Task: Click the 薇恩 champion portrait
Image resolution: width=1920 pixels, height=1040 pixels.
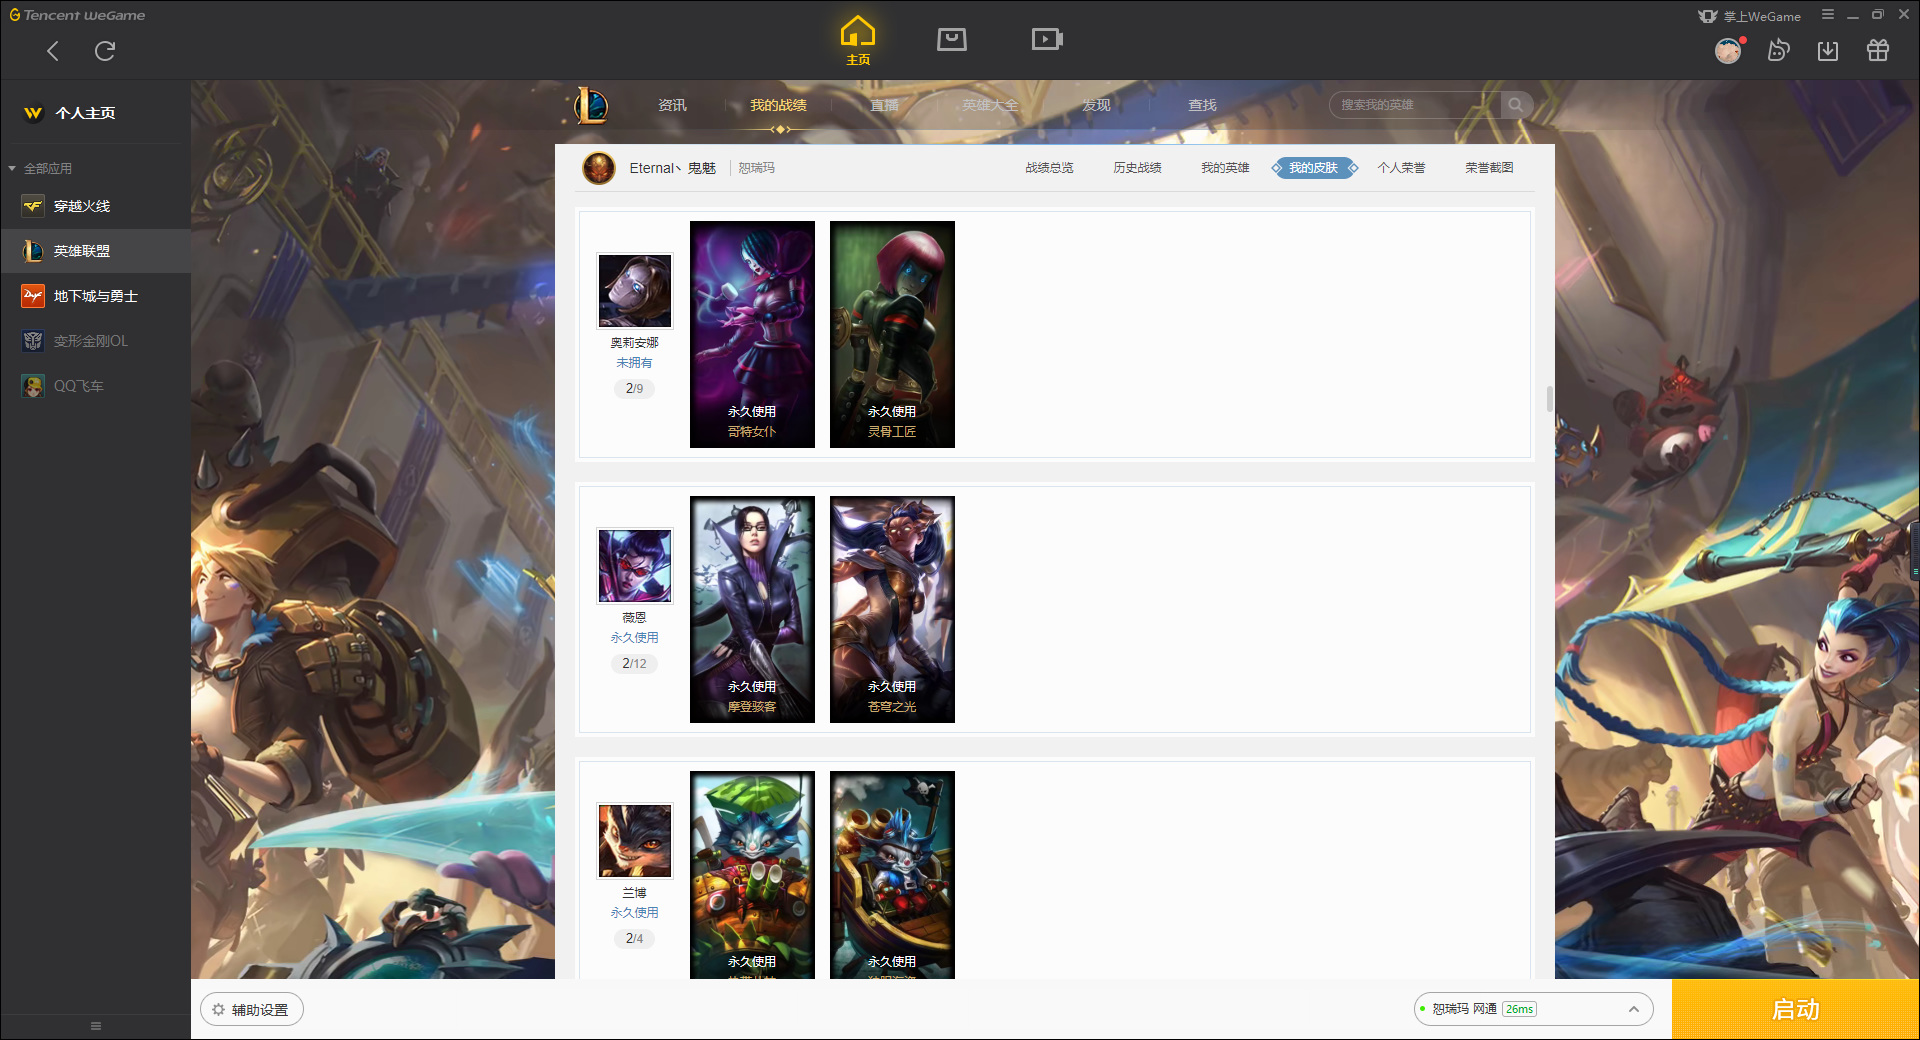Action: click(635, 565)
